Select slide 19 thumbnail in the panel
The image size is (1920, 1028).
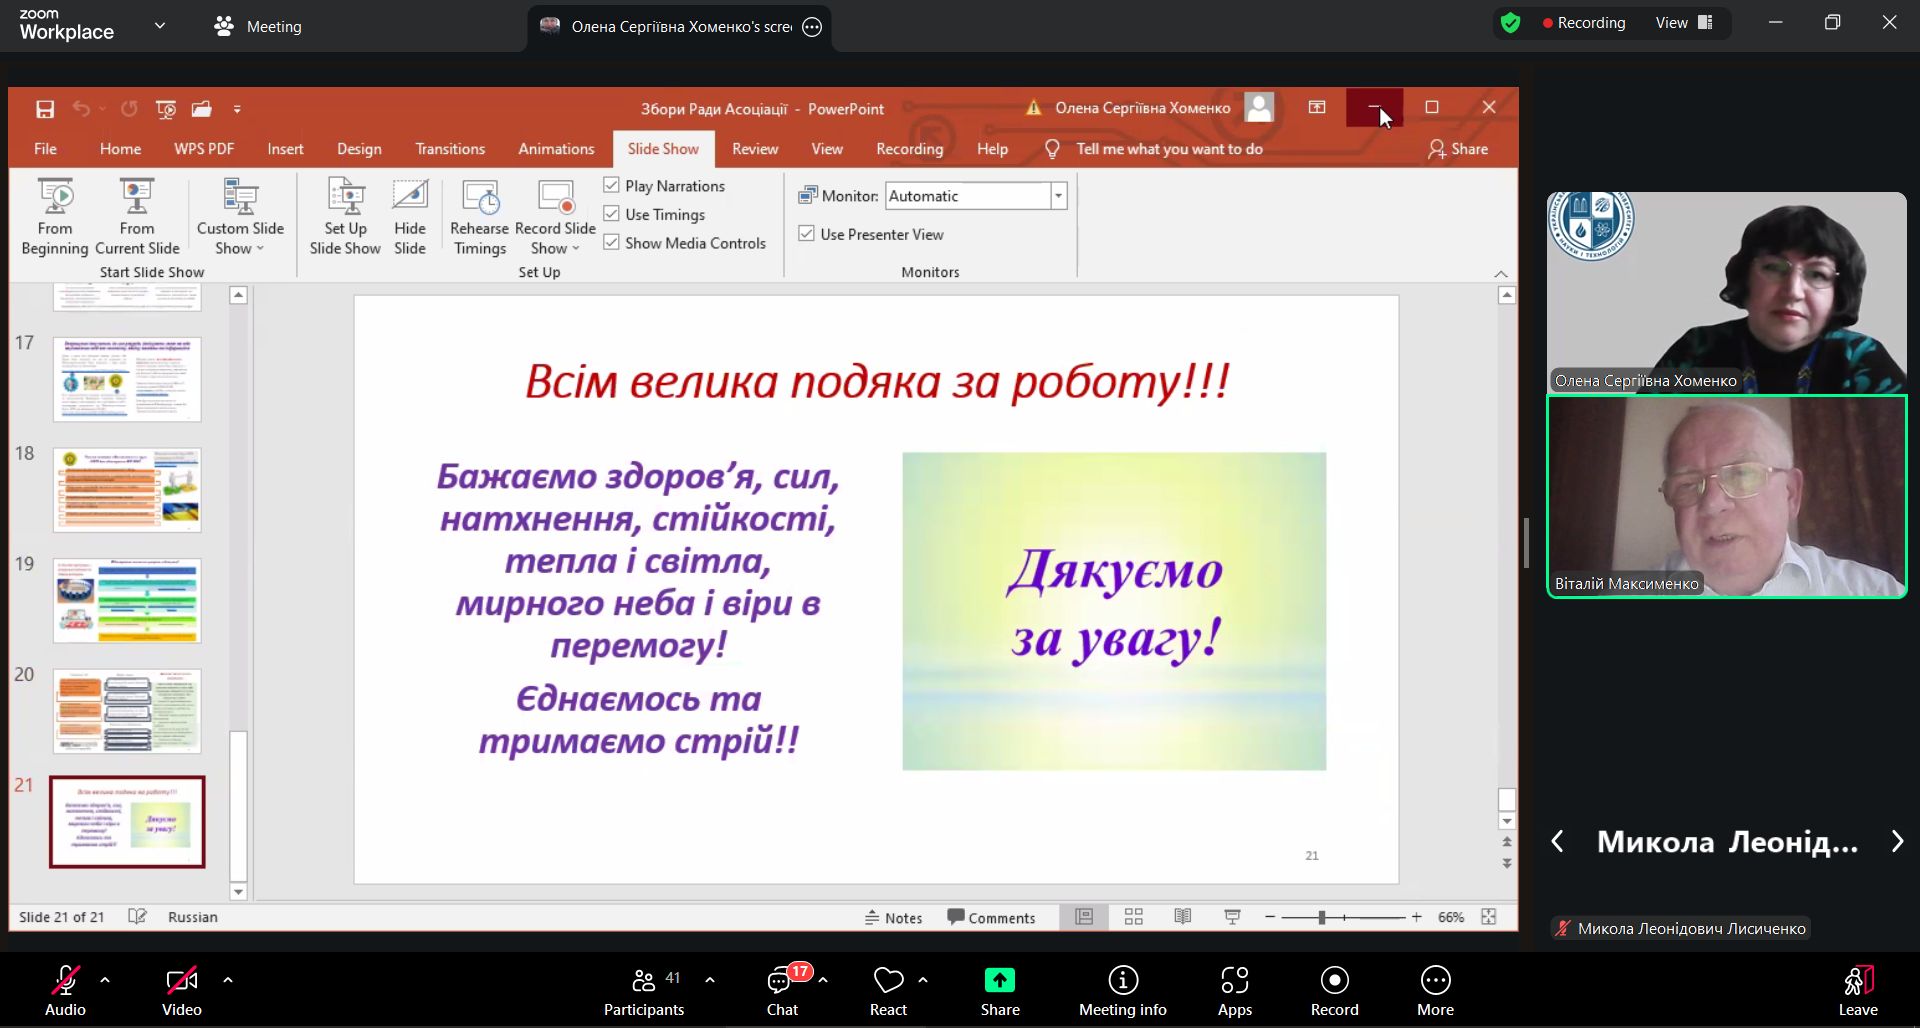click(x=127, y=601)
